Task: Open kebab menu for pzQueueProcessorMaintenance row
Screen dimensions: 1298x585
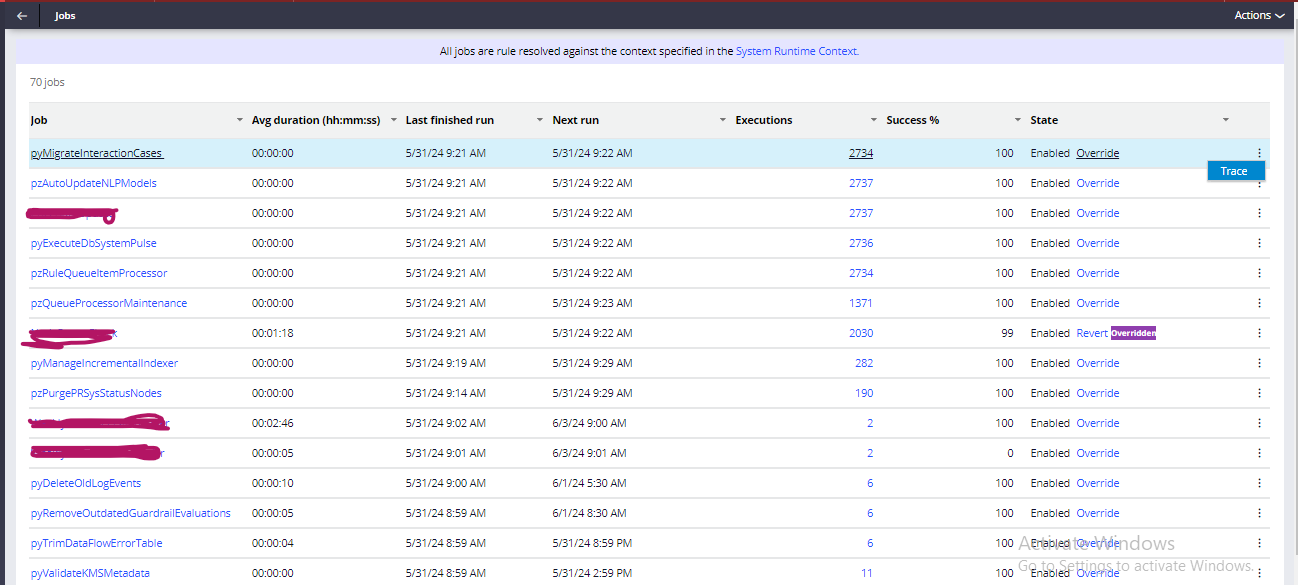Action: pyautogui.click(x=1259, y=303)
